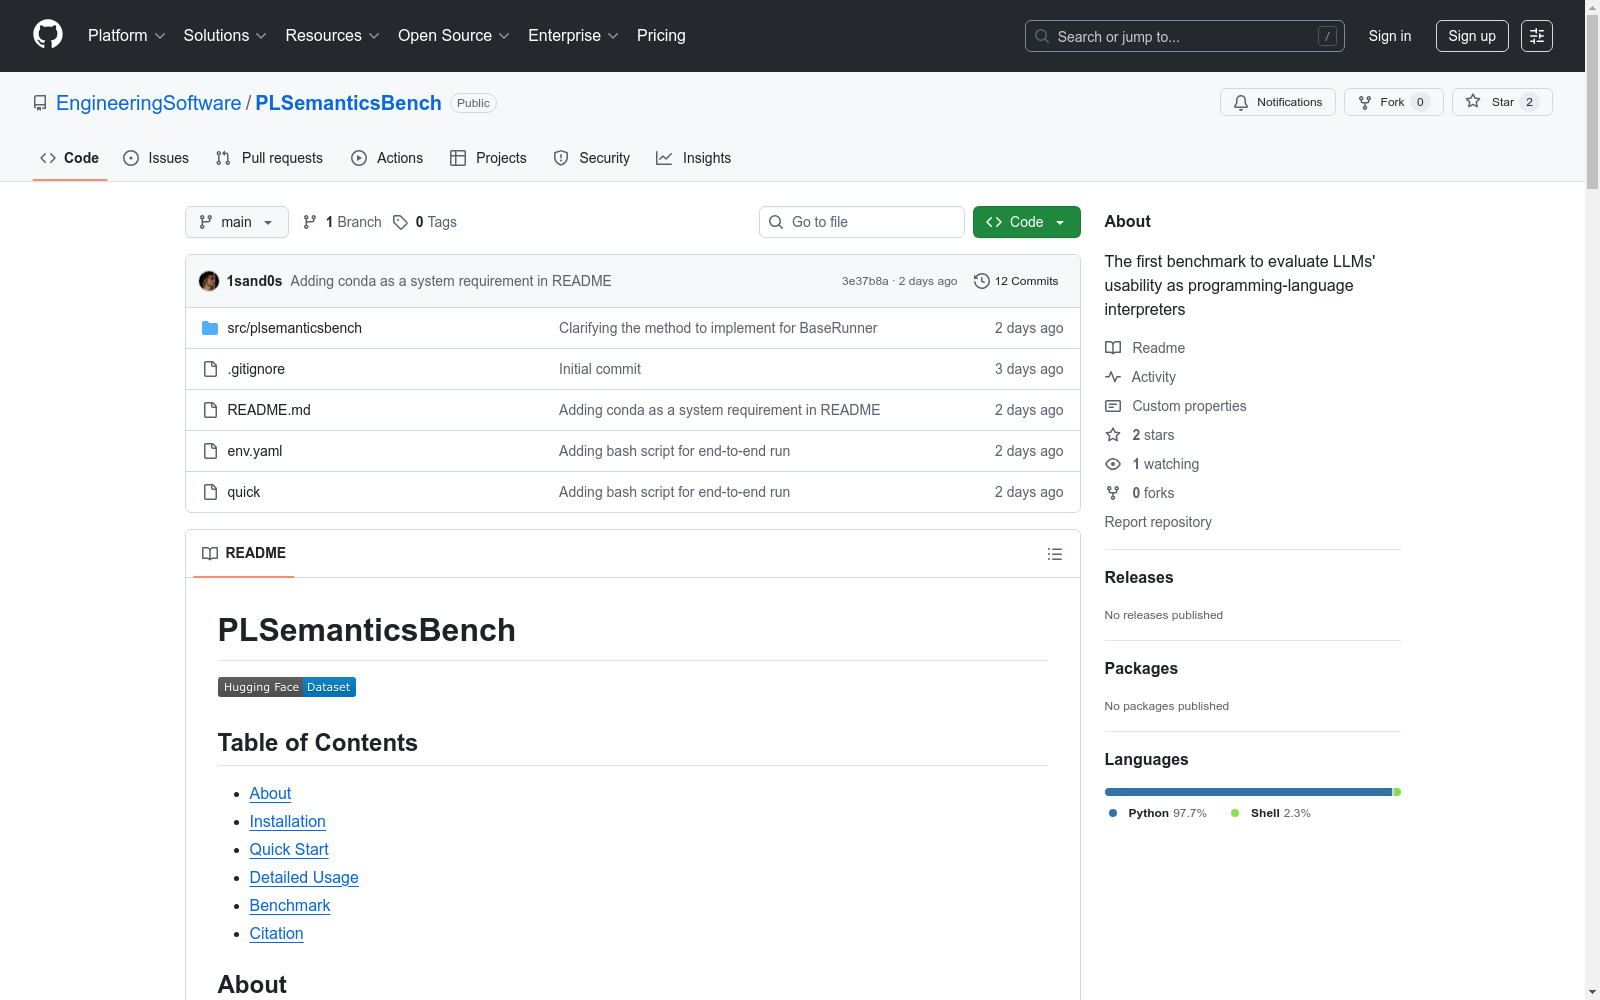The image size is (1600, 1000).
Task: Click the branch icon beside 1 Branch
Action: pos(310,222)
